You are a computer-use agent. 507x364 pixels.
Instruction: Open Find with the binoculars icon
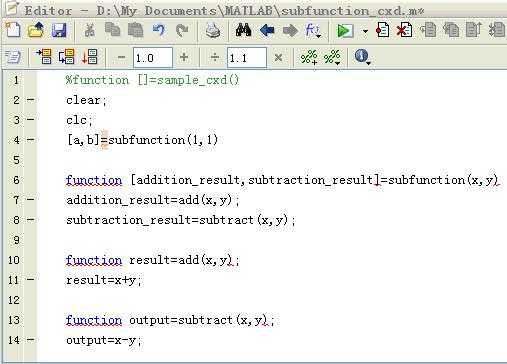[x=243, y=30]
